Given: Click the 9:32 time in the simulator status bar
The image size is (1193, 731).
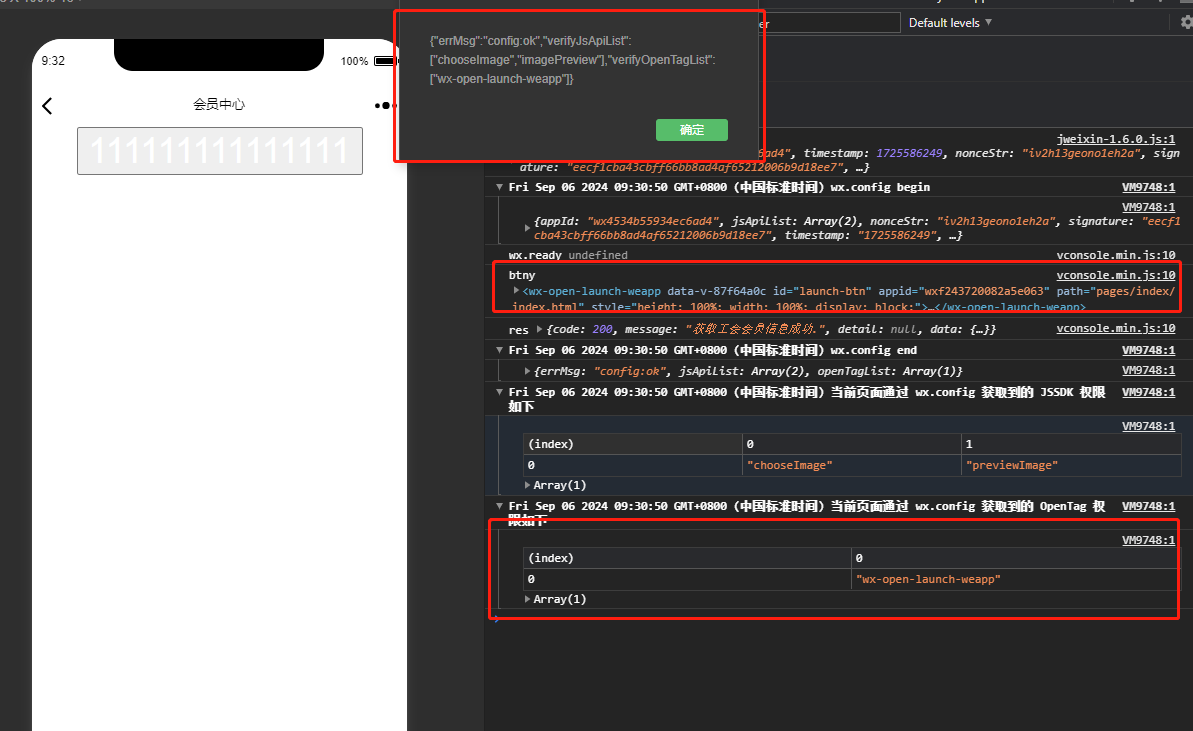Looking at the screenshot, I should click(53, 61).
